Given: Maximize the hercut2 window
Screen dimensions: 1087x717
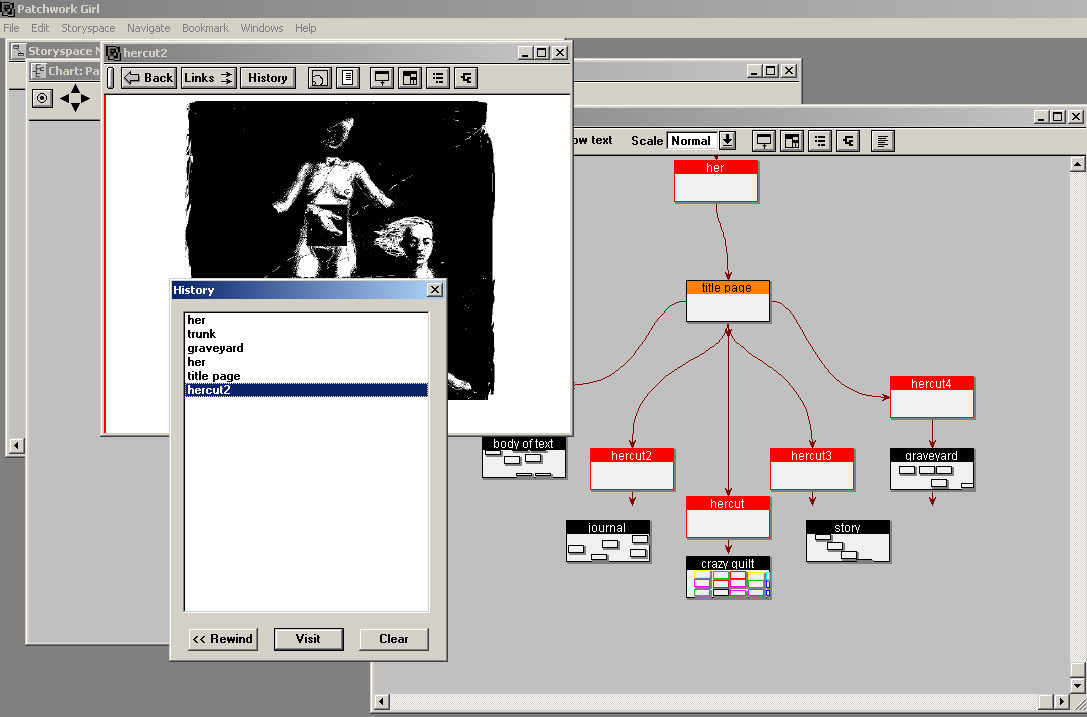Looking at the screenshot, I should 542,53.
